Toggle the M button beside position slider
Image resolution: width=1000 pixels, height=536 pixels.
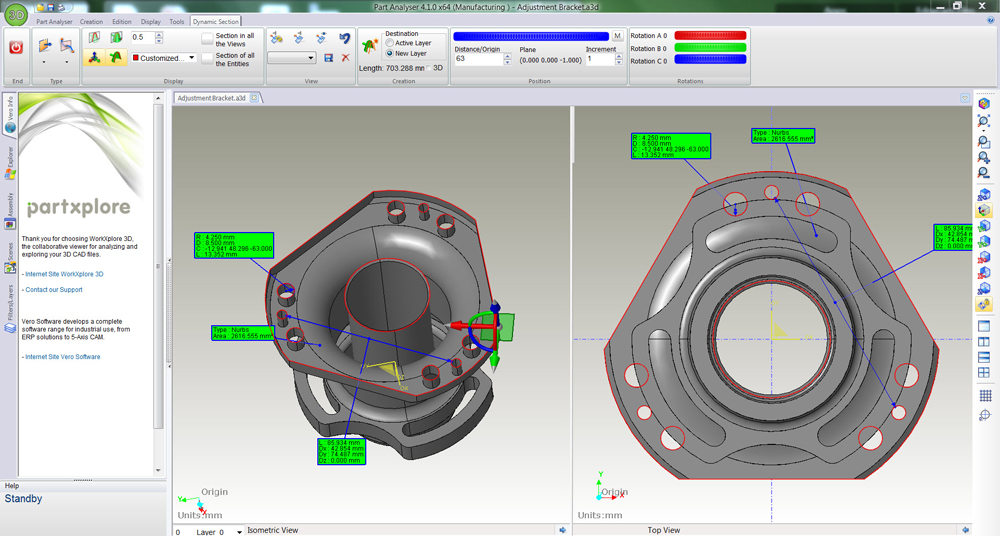[x=617, y=36]
